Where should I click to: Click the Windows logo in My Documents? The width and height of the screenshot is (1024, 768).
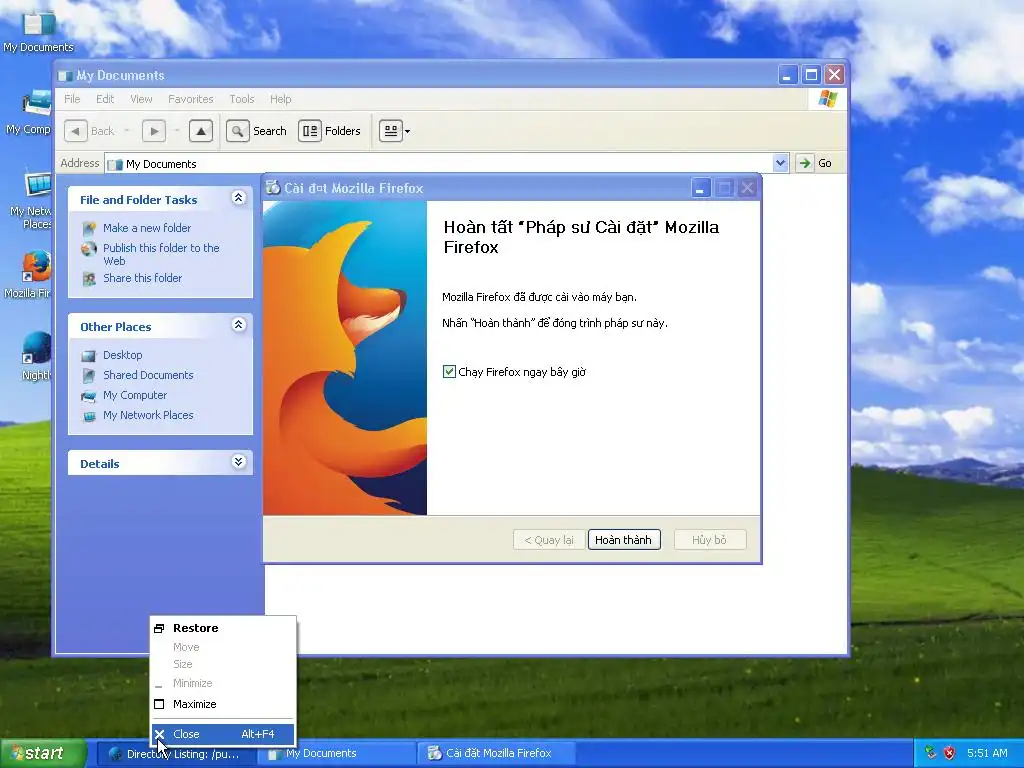click(828, 99)
